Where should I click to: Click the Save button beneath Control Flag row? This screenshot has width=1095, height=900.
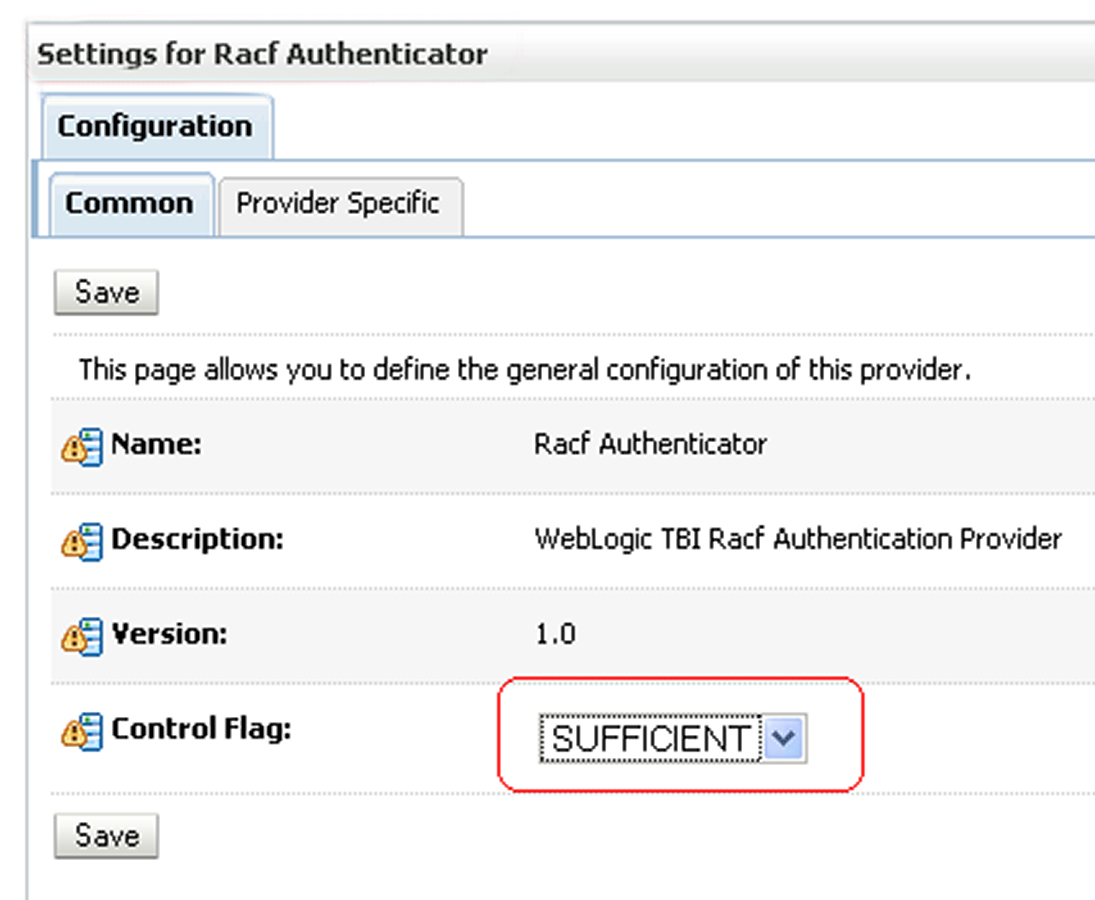tap(106, 835)
